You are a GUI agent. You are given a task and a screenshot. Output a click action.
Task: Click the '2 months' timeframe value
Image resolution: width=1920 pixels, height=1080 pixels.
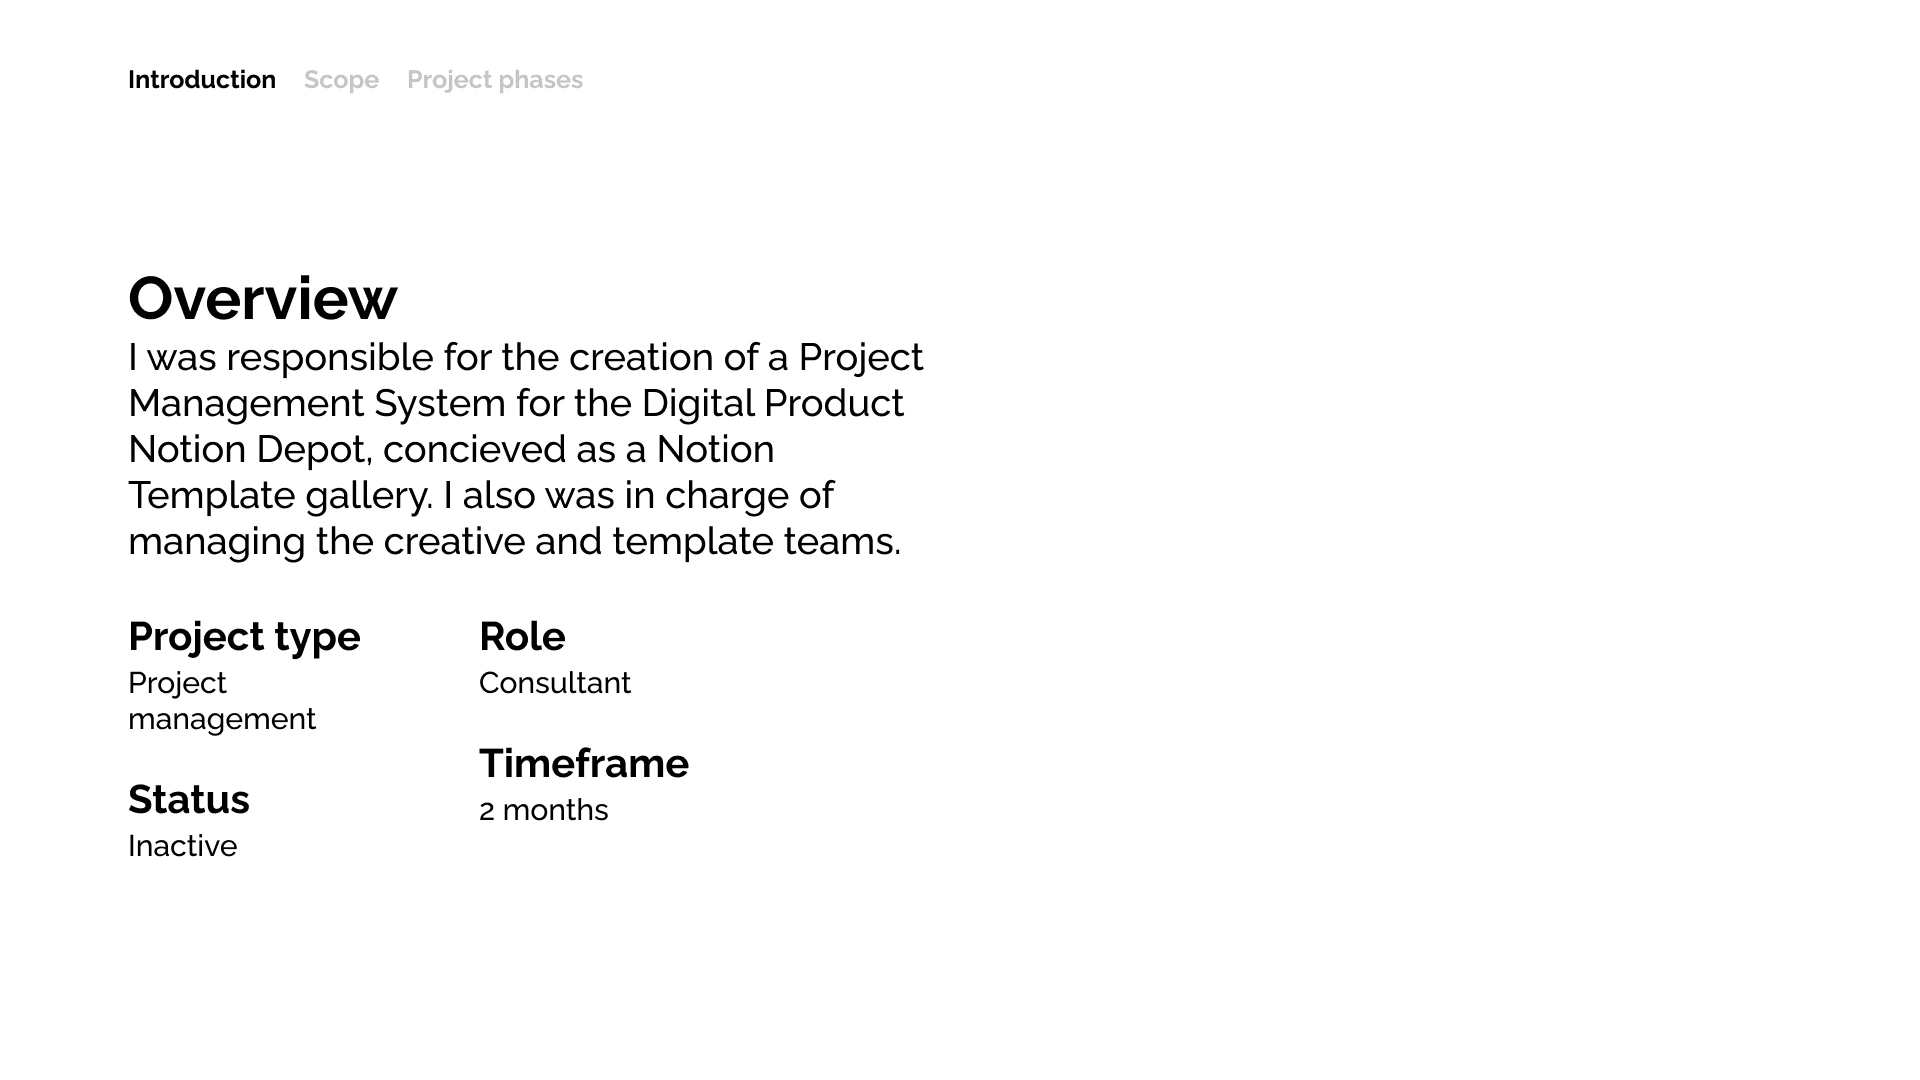click(544, 810)
